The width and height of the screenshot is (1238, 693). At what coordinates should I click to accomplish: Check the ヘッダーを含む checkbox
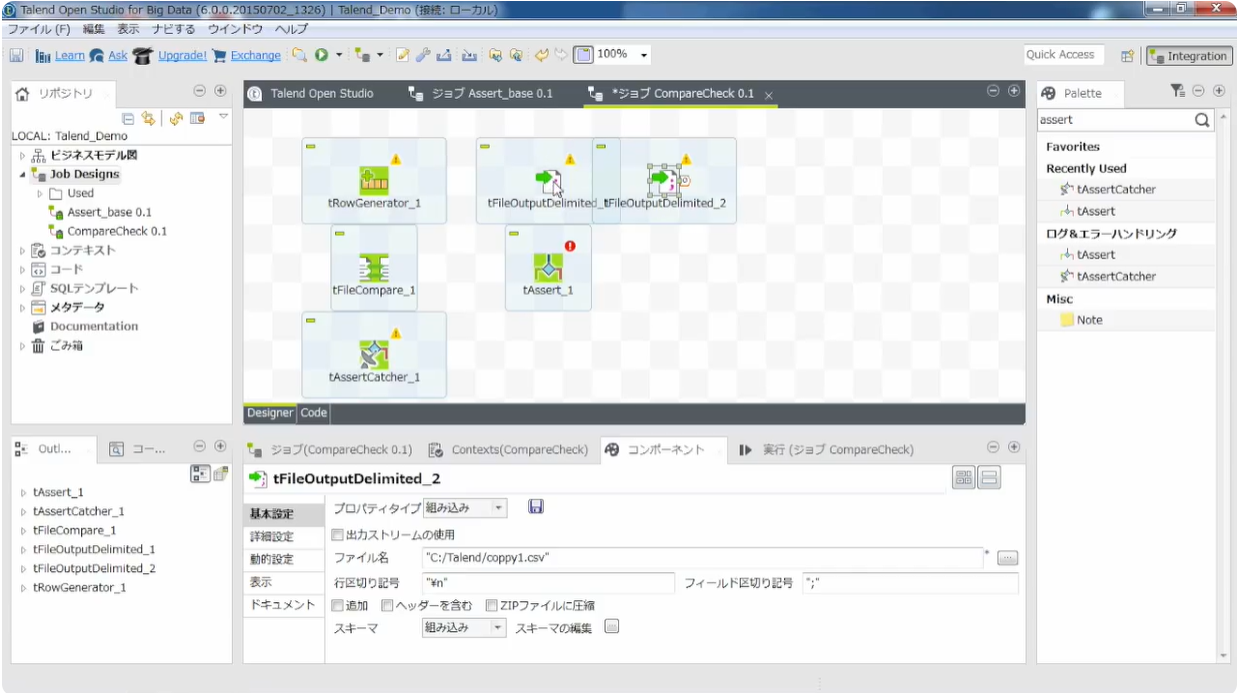click(x=387, y=605)
